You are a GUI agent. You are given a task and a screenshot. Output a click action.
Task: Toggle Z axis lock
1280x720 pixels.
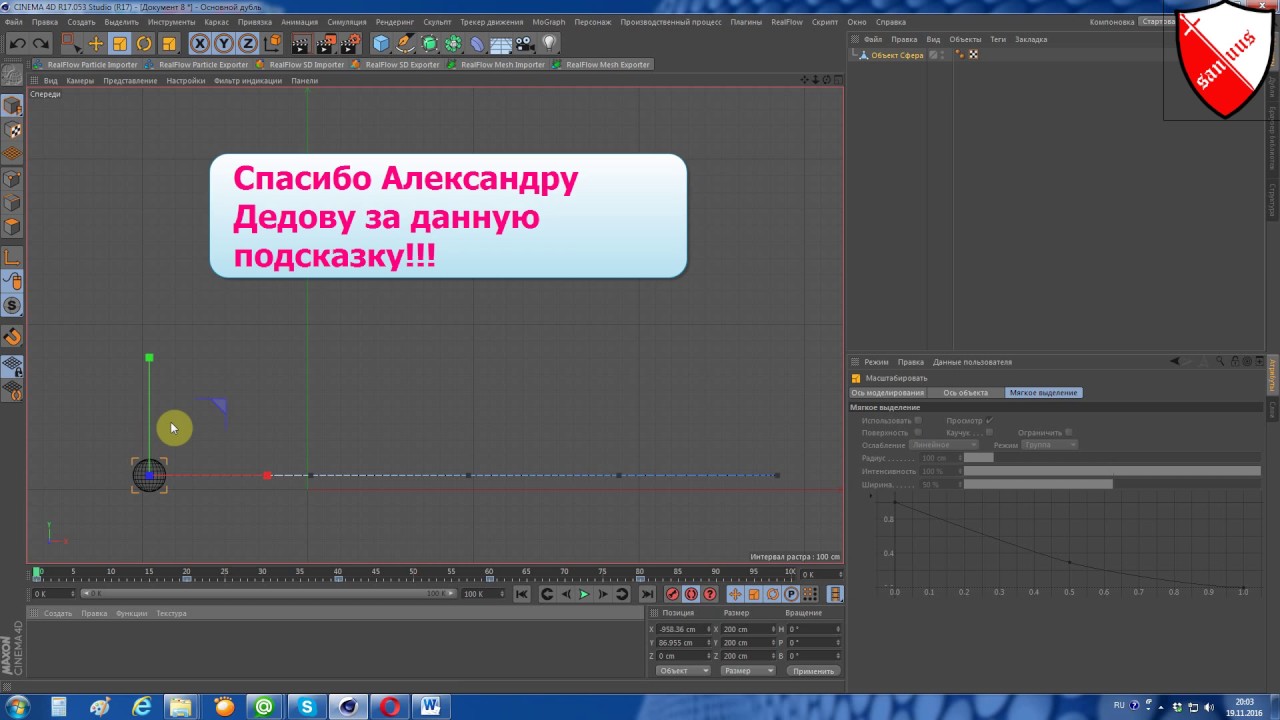pos(247,43)
